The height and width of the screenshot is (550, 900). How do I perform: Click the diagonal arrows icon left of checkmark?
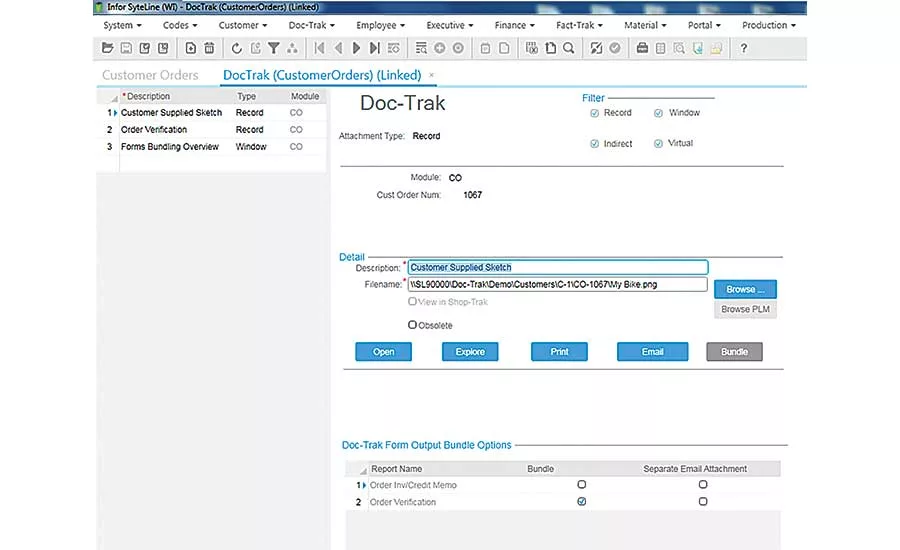tap(596, 48)
